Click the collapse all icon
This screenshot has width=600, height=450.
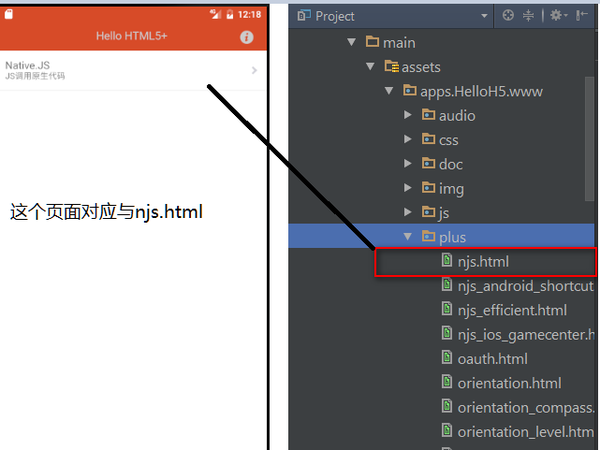[528, 16]
